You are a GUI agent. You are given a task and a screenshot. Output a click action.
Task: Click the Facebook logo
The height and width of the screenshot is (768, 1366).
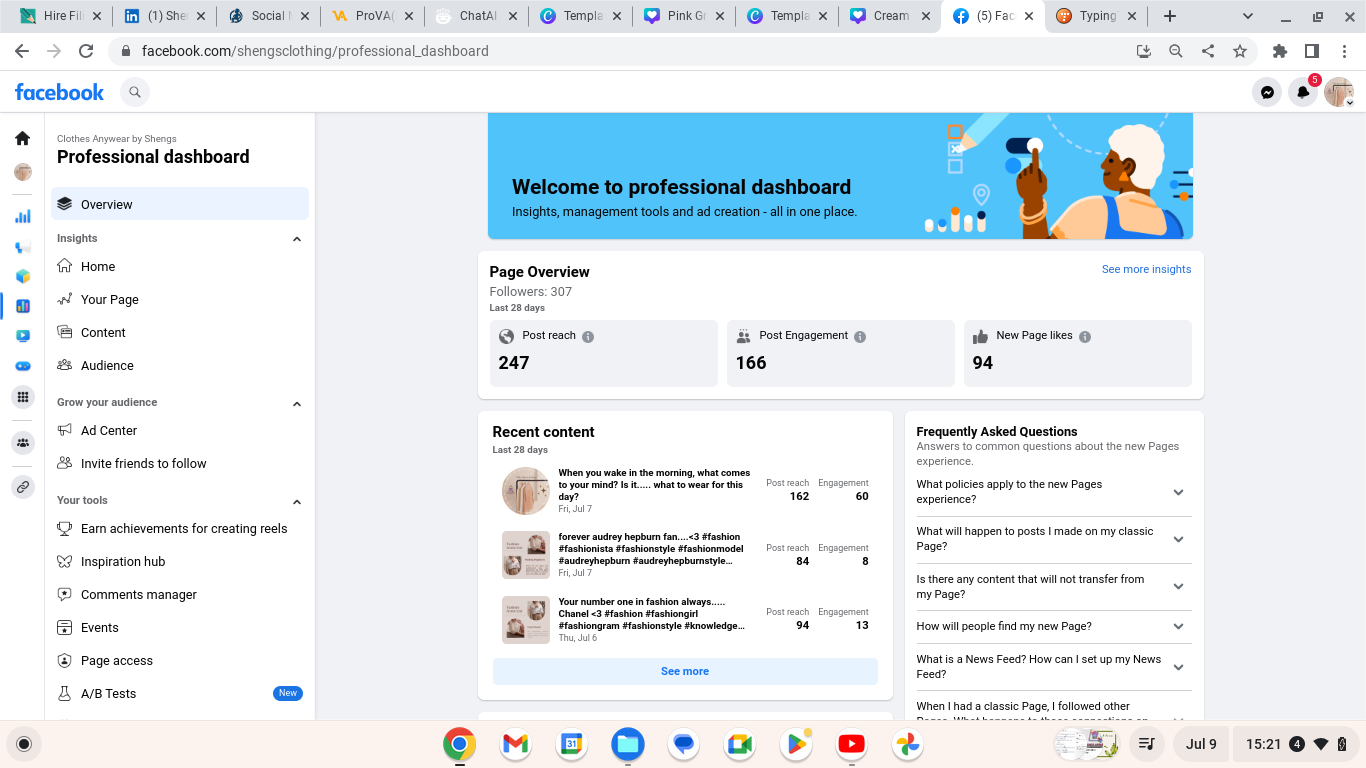pyautogui.click(x=60, y=92)
